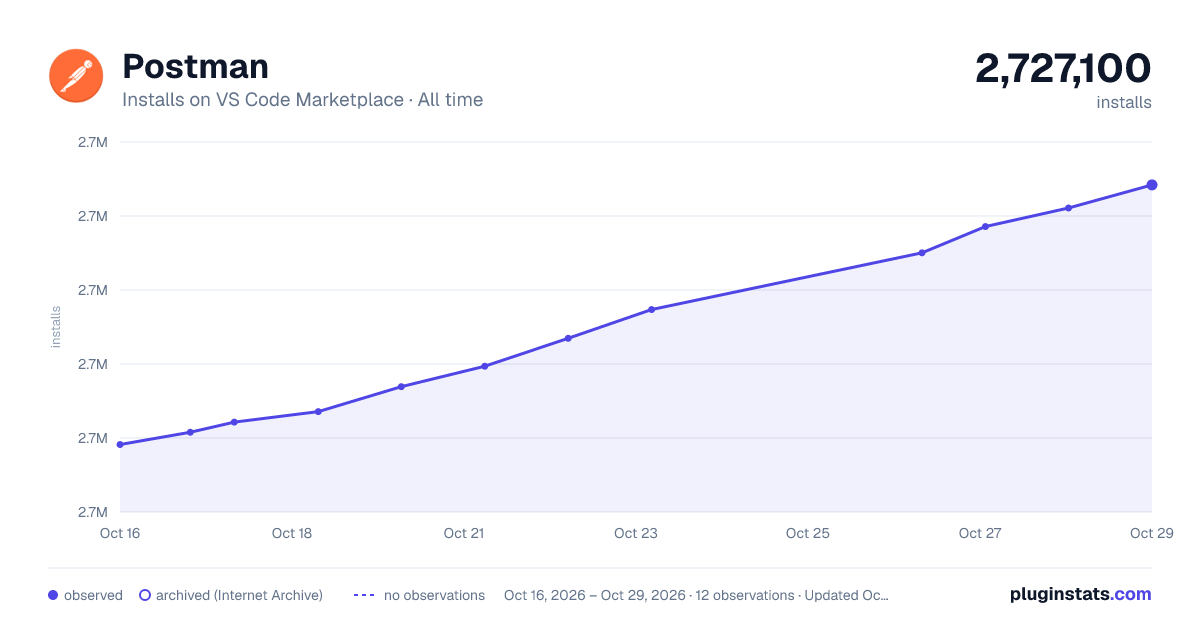Select the large final data point at Oct 29
Screen dimensions: 1200x630
pos(1152,185)
